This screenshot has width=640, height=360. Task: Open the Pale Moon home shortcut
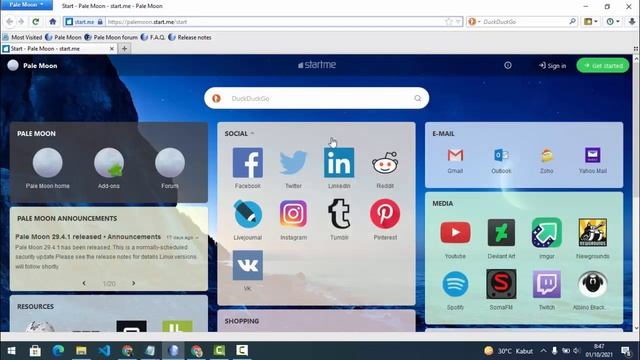47,163
